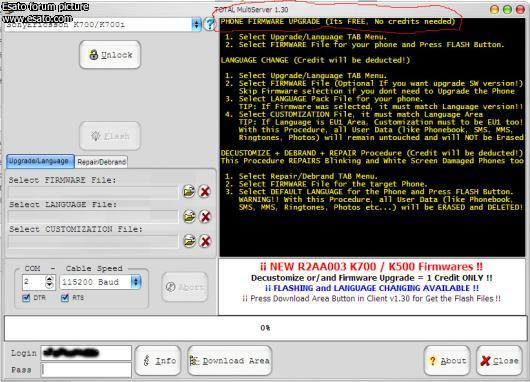Toggle the RTS checkbox
Viewport: 530px width, 382px height.
[65, 298]
